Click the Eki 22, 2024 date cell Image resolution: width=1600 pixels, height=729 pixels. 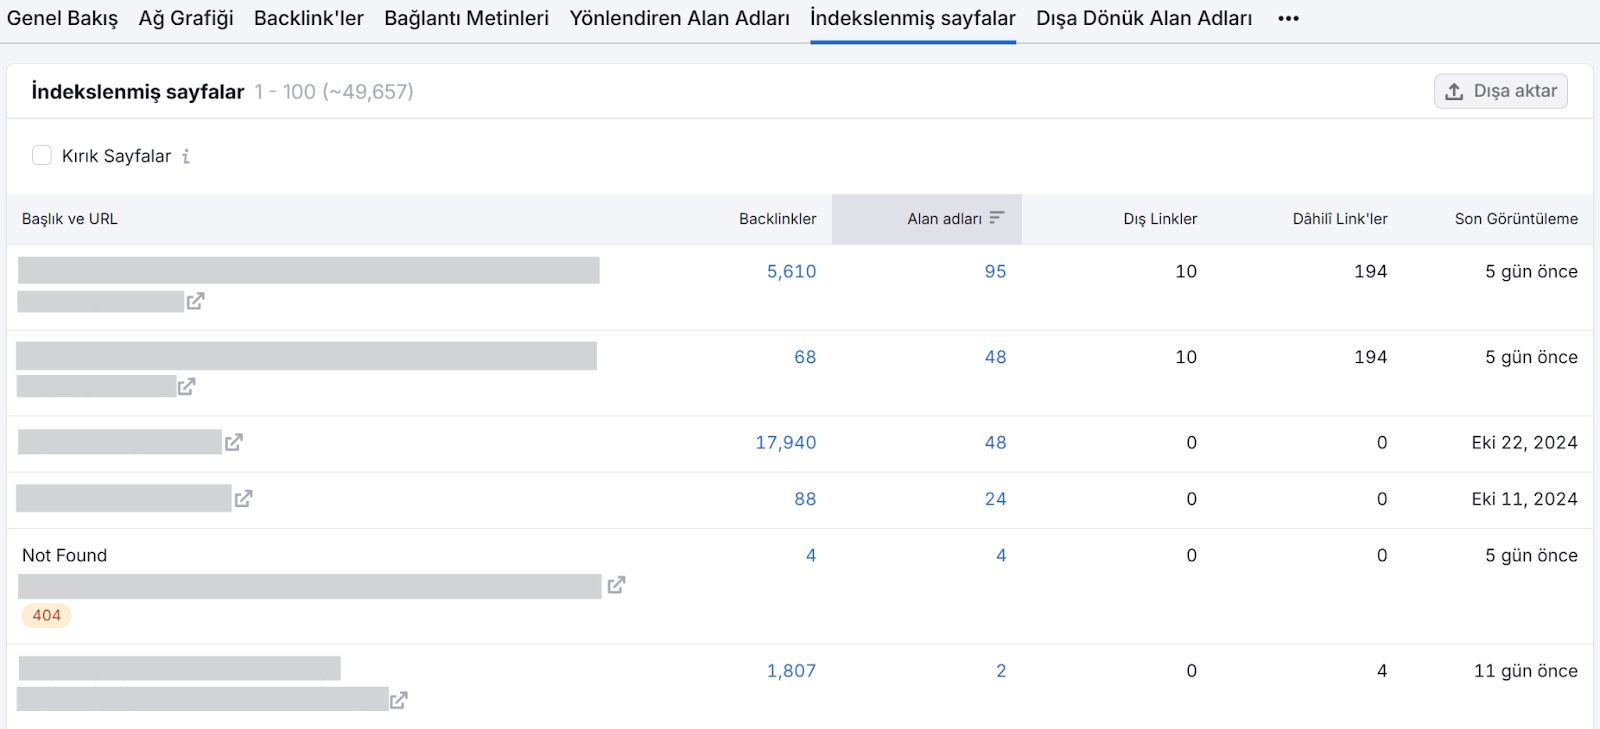tap(1524, 443)
